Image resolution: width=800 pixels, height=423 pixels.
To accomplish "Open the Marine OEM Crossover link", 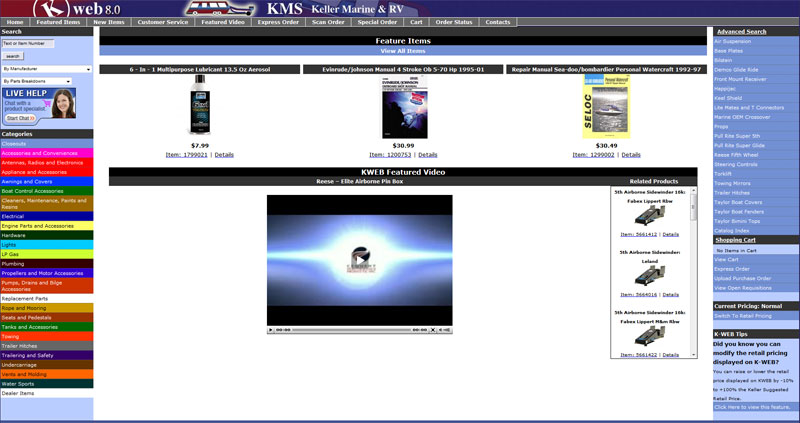I will [x=742, y=117].
